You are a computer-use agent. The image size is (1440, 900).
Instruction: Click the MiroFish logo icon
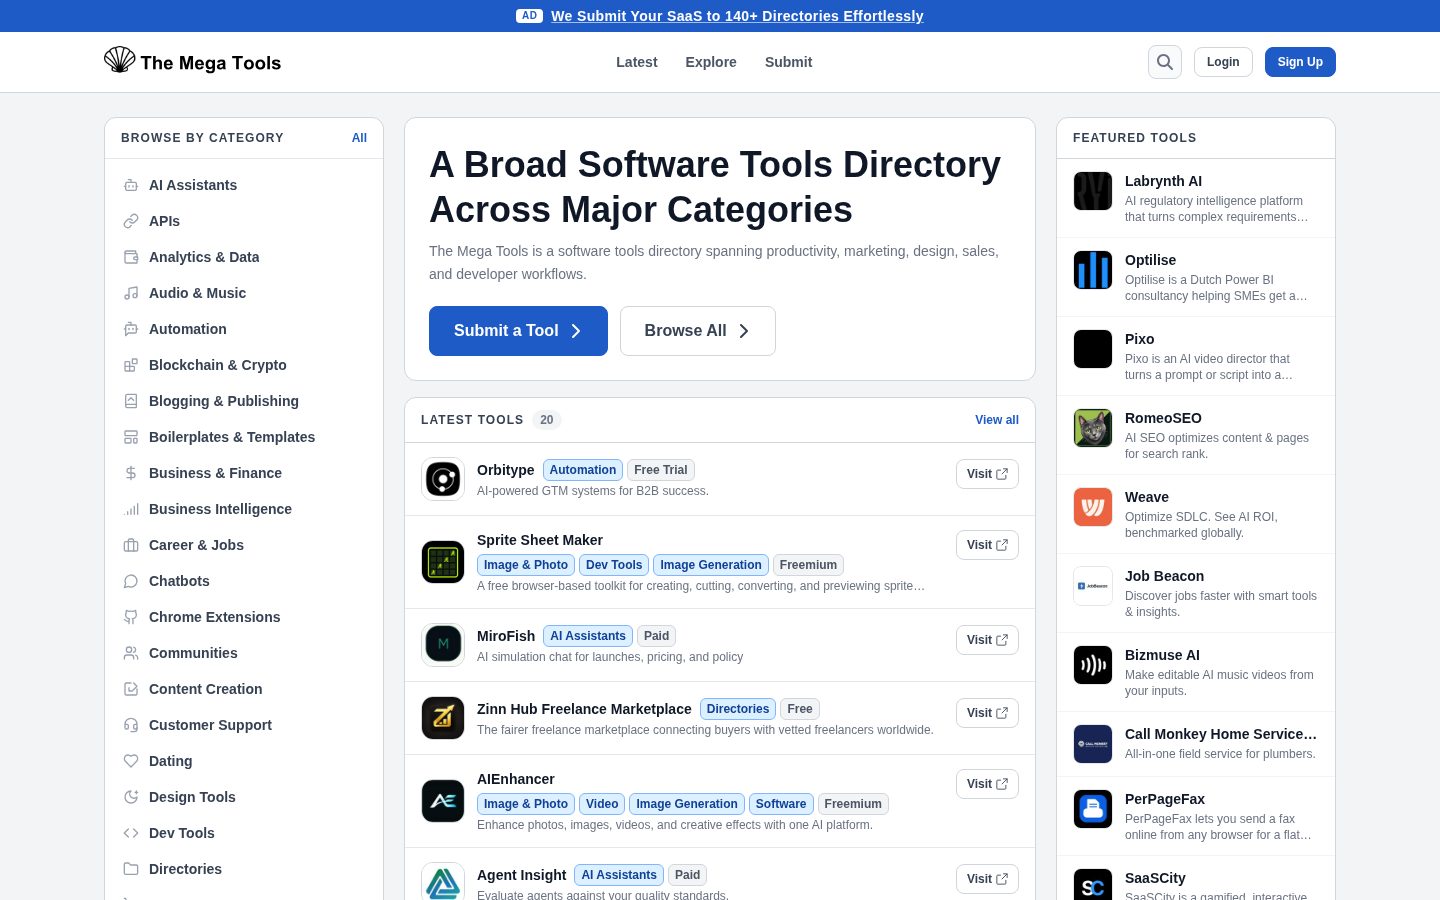point(443,645)
